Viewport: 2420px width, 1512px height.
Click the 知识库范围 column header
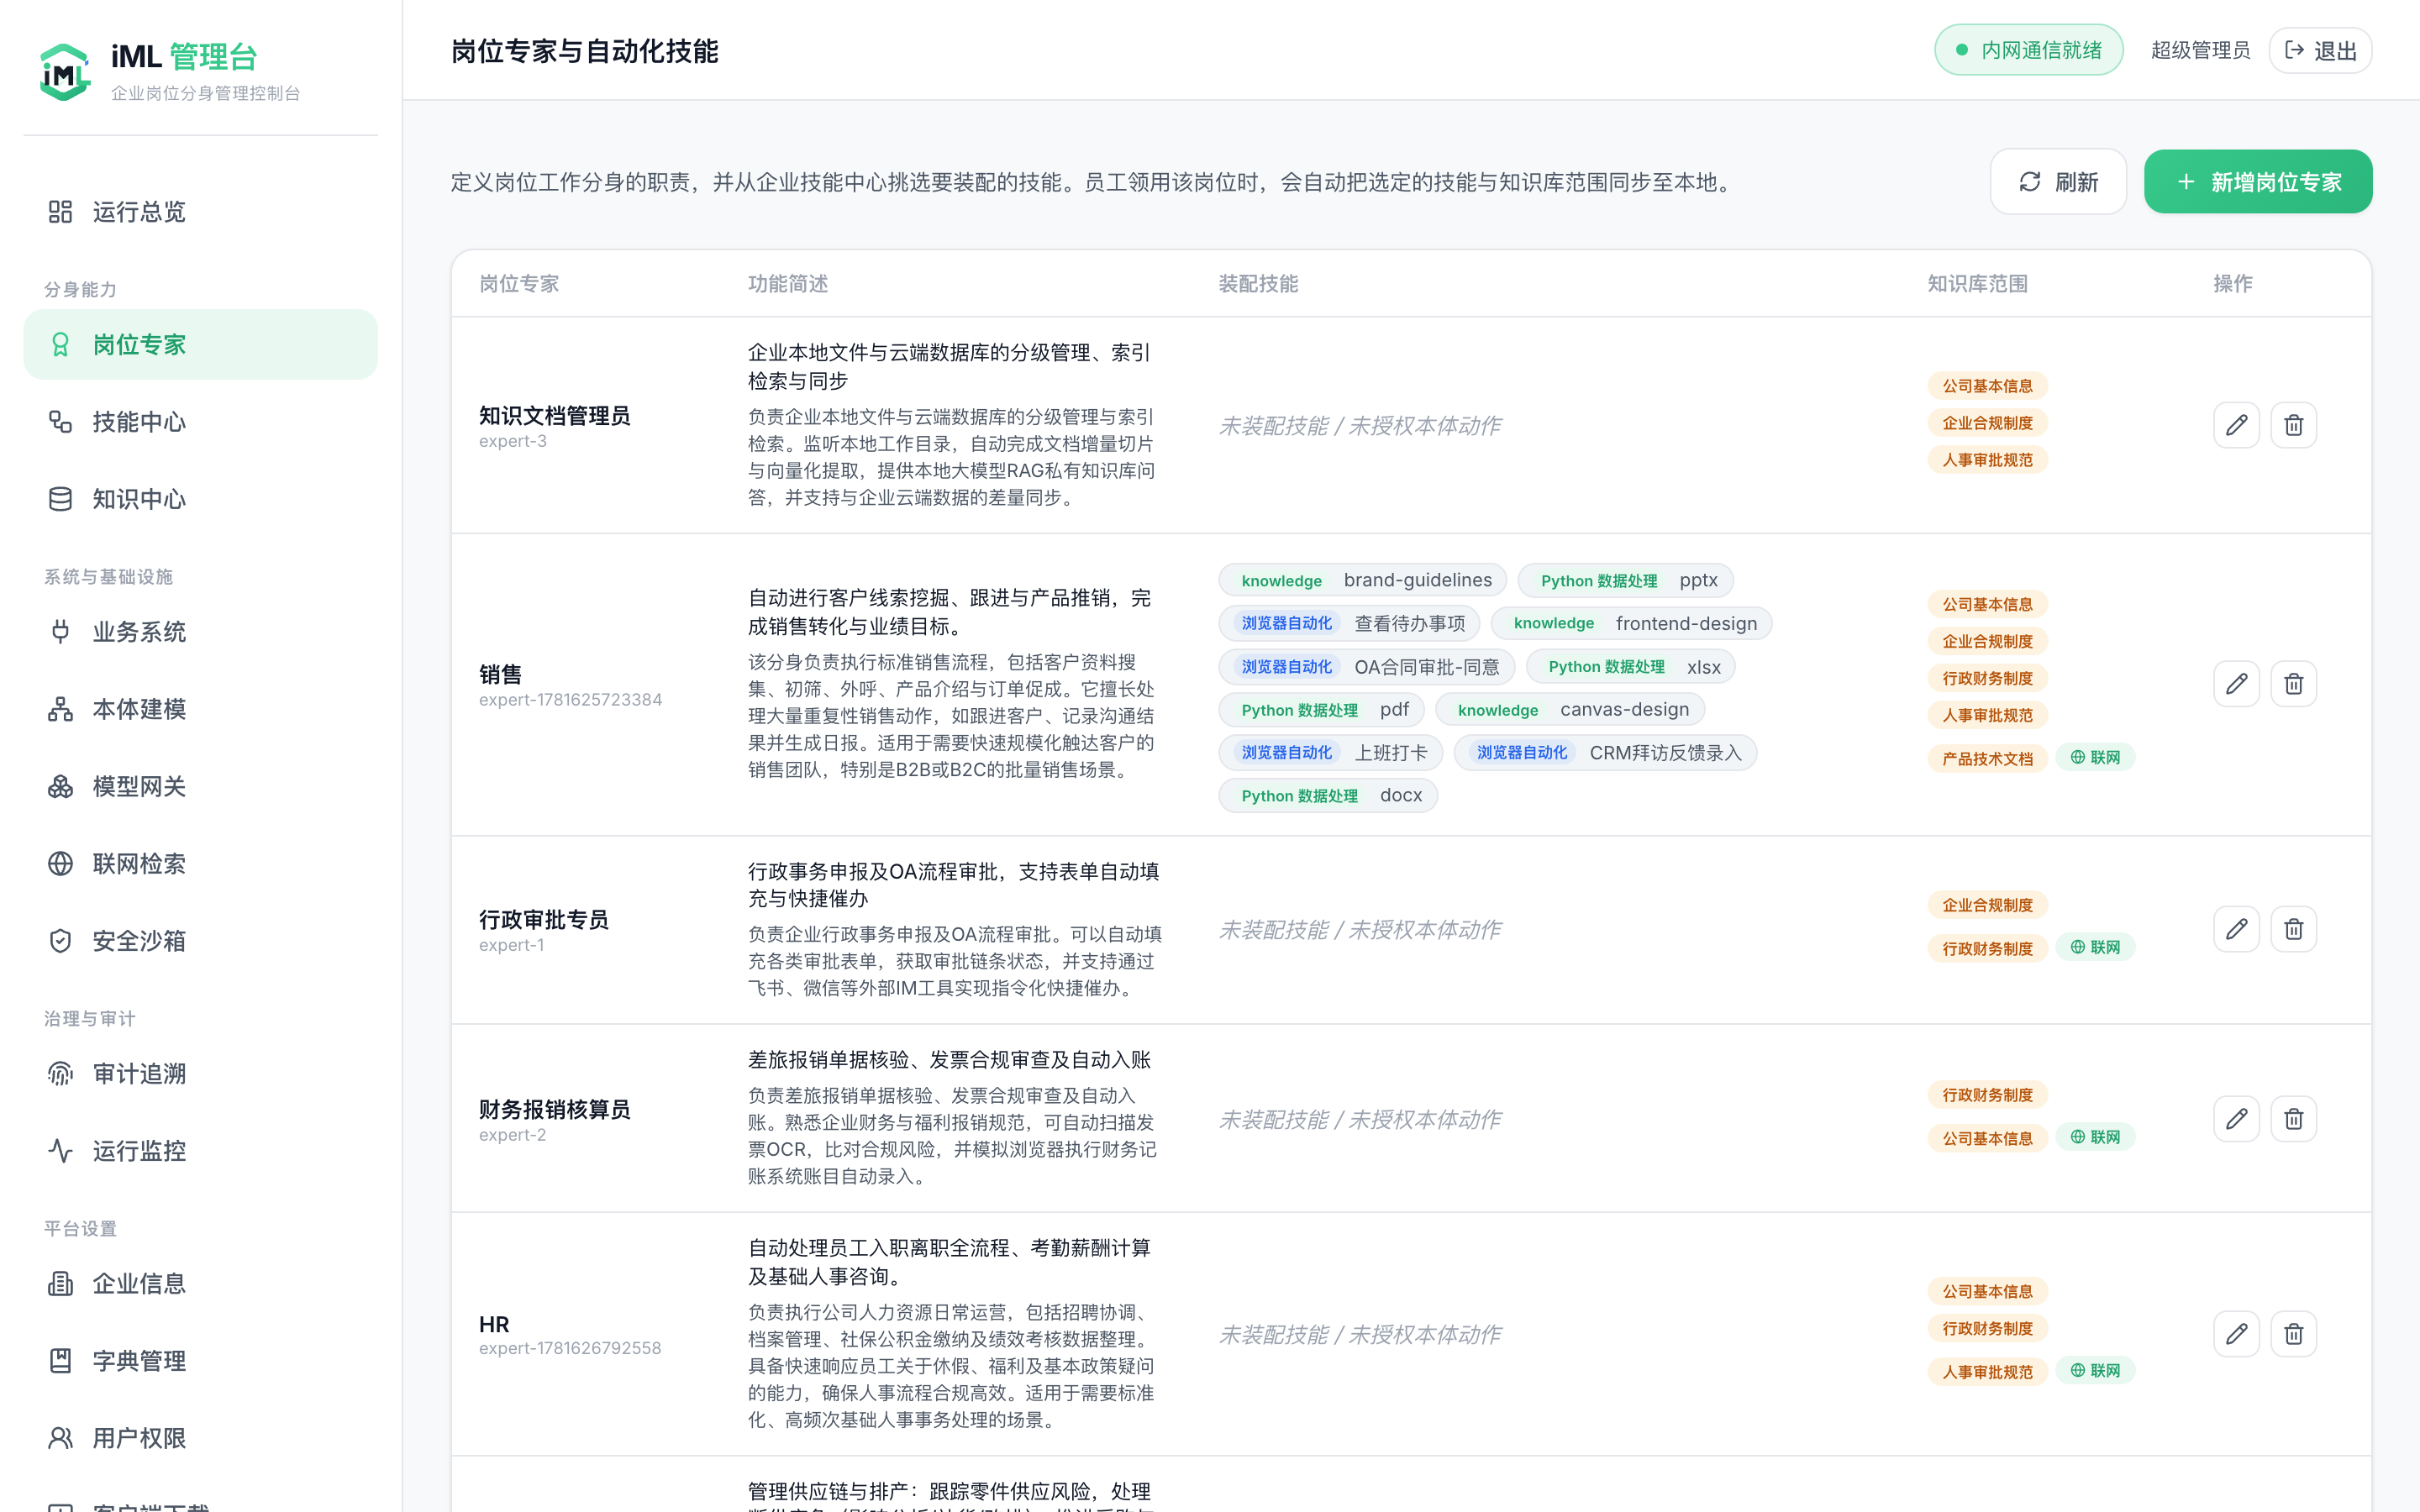tap(1977, 284)
